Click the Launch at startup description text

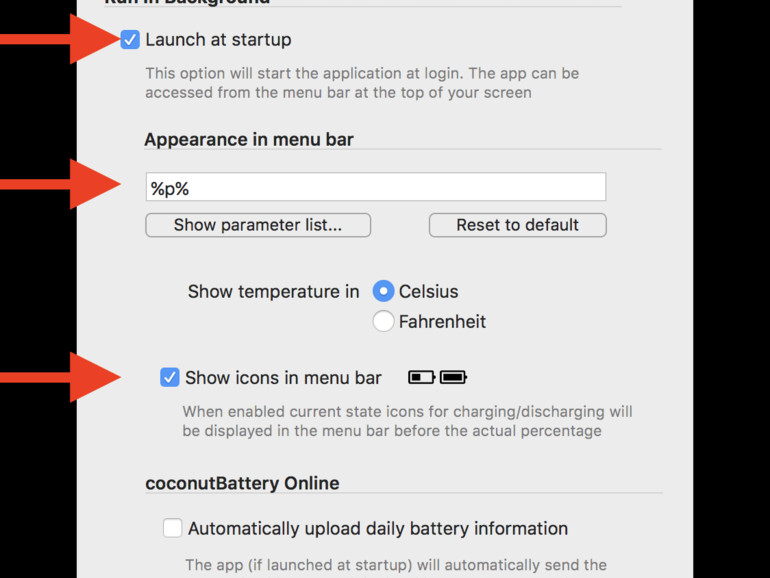click(x=362, y=83)
